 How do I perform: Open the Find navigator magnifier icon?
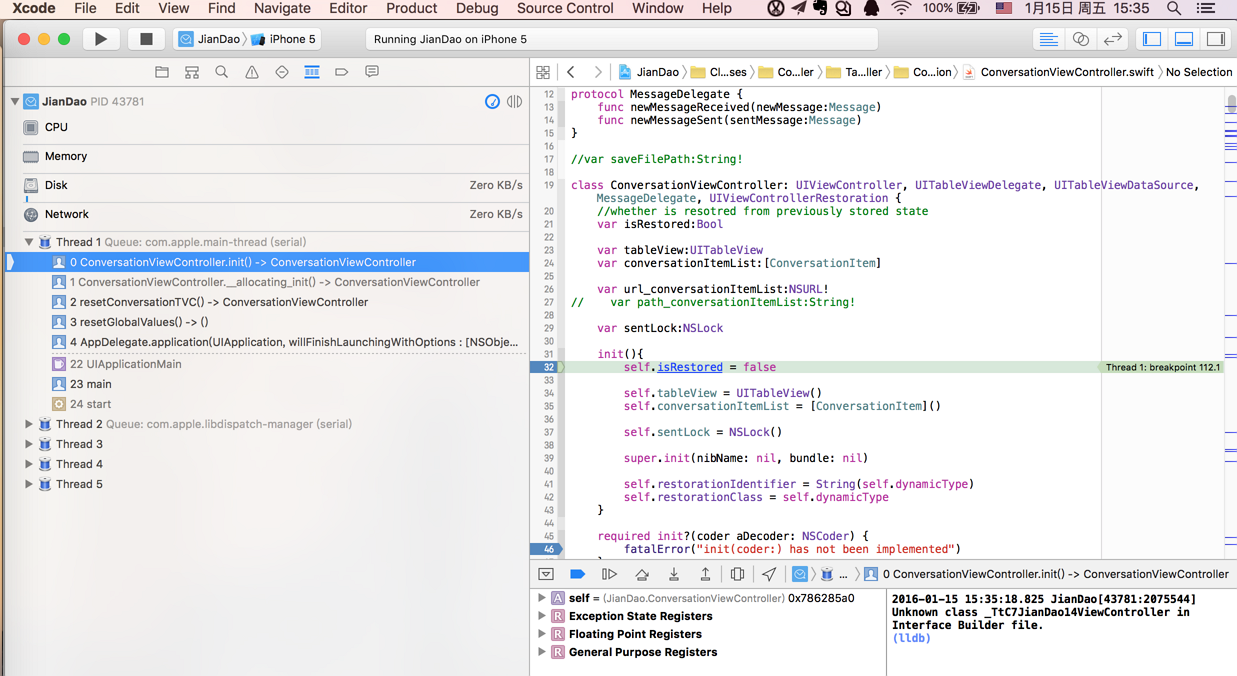[222, 72]
